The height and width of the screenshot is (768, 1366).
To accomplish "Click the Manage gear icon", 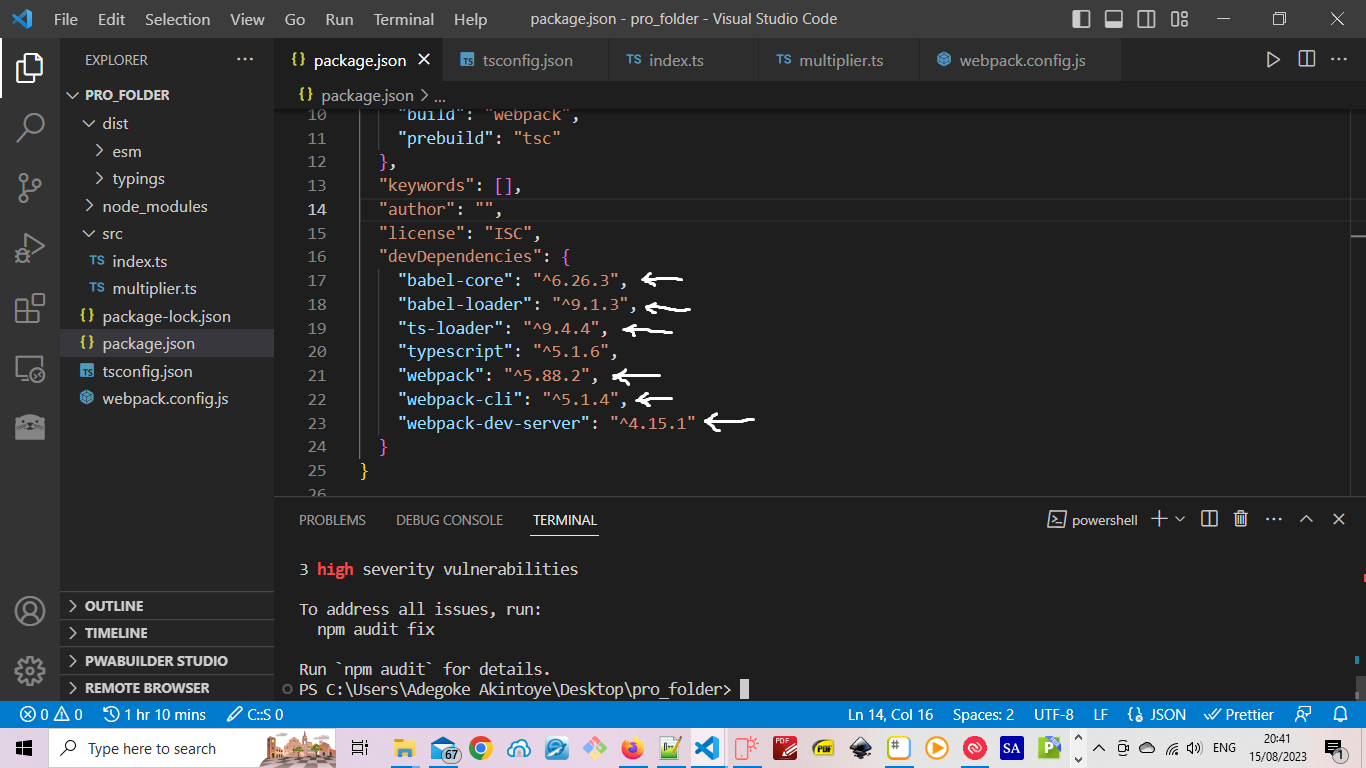I will [x=30, y=670].
